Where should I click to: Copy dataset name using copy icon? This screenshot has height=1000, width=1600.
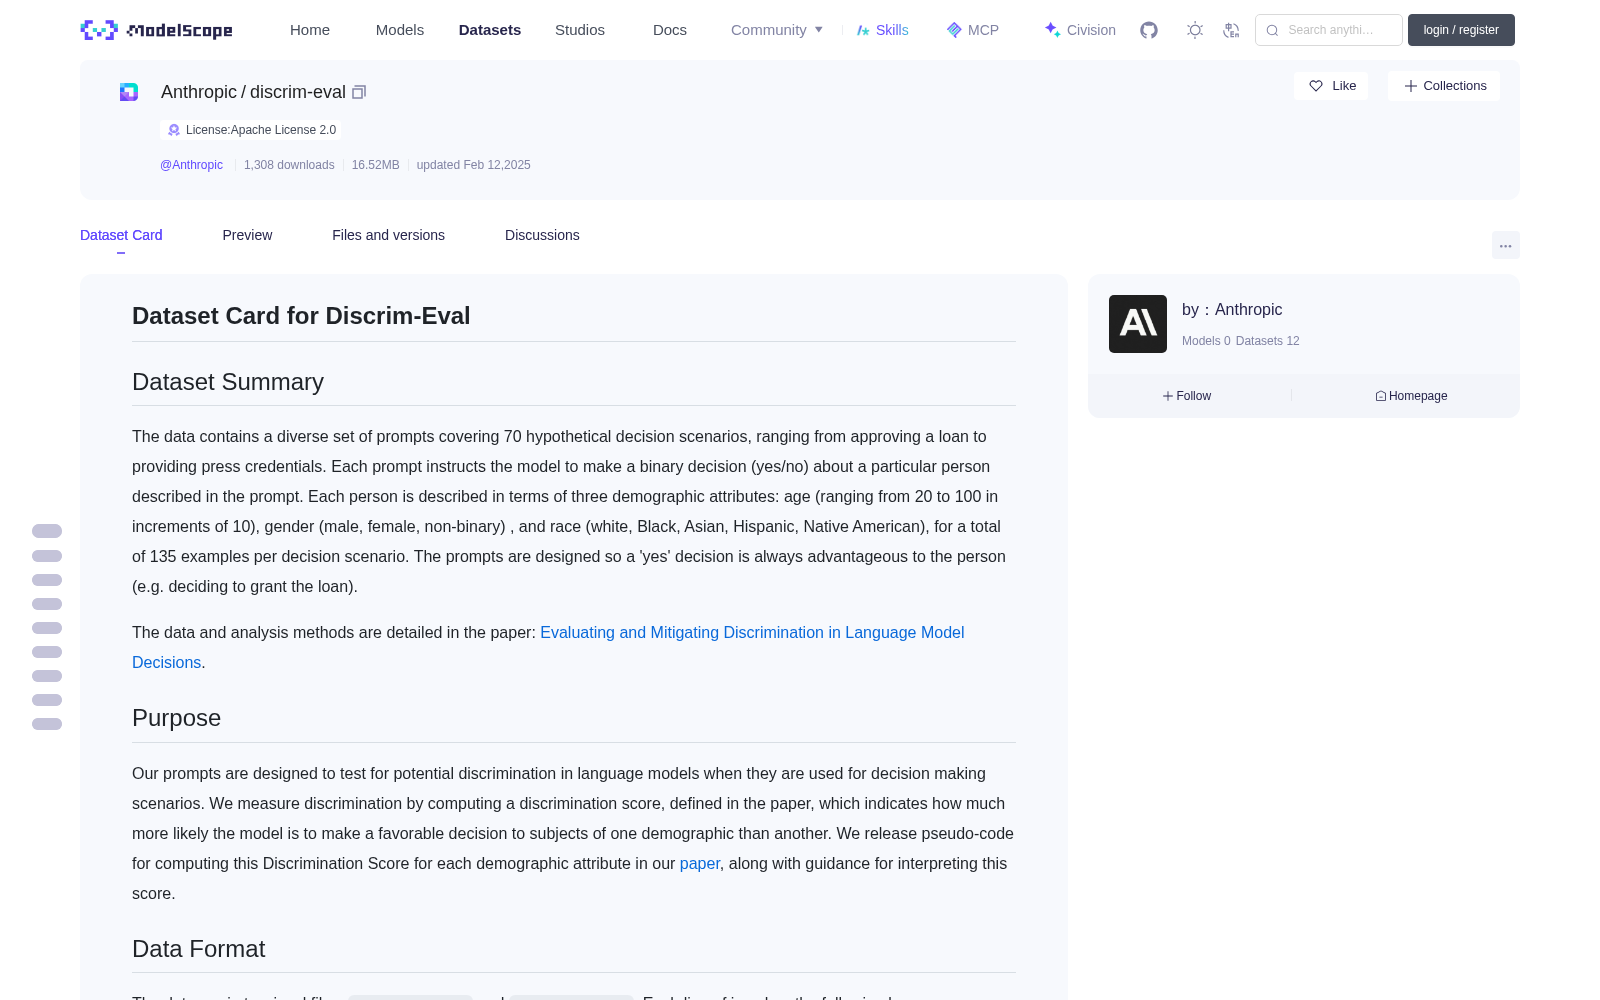(359, 92)
